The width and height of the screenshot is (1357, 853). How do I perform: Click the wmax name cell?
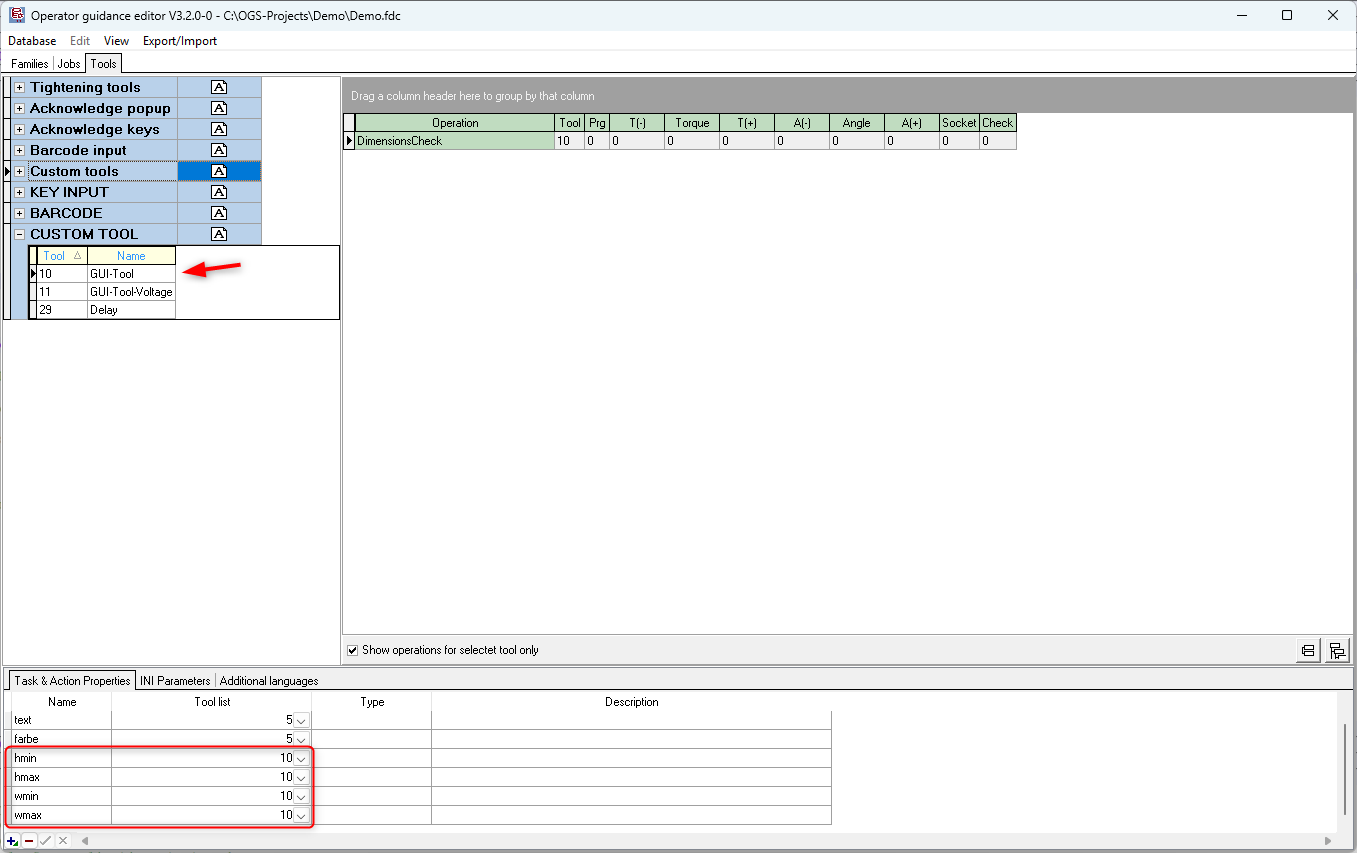click(x=61, y=816)
